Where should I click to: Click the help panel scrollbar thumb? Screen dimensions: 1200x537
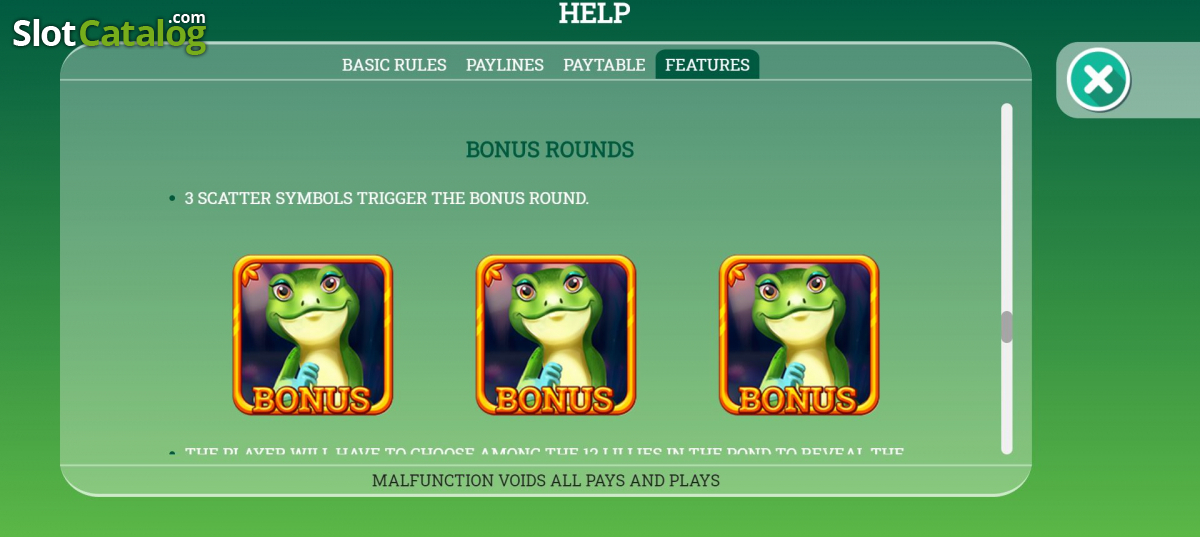coord(1007,327)
